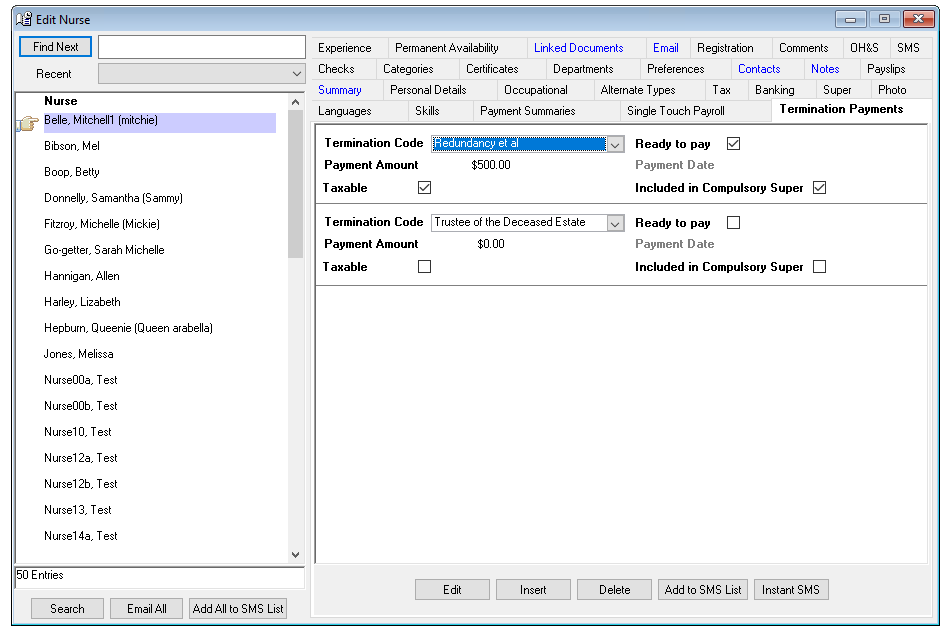Switch to Categories tab

coord(408,69)
